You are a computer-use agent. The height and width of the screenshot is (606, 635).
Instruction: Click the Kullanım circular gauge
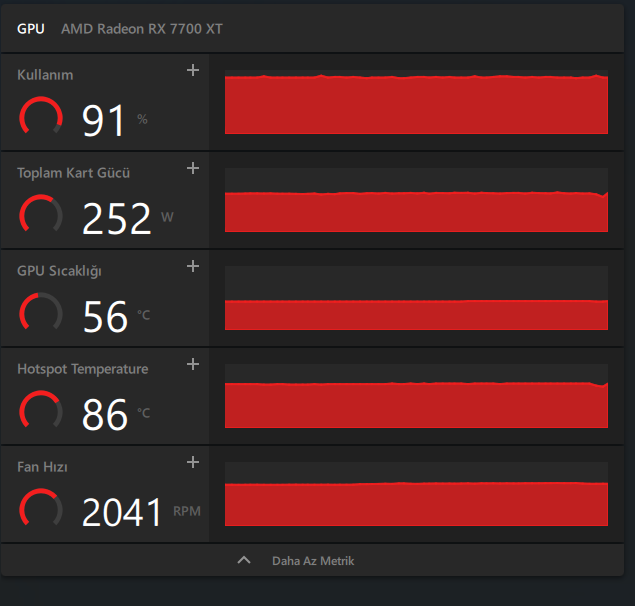(x=41, y=117)
